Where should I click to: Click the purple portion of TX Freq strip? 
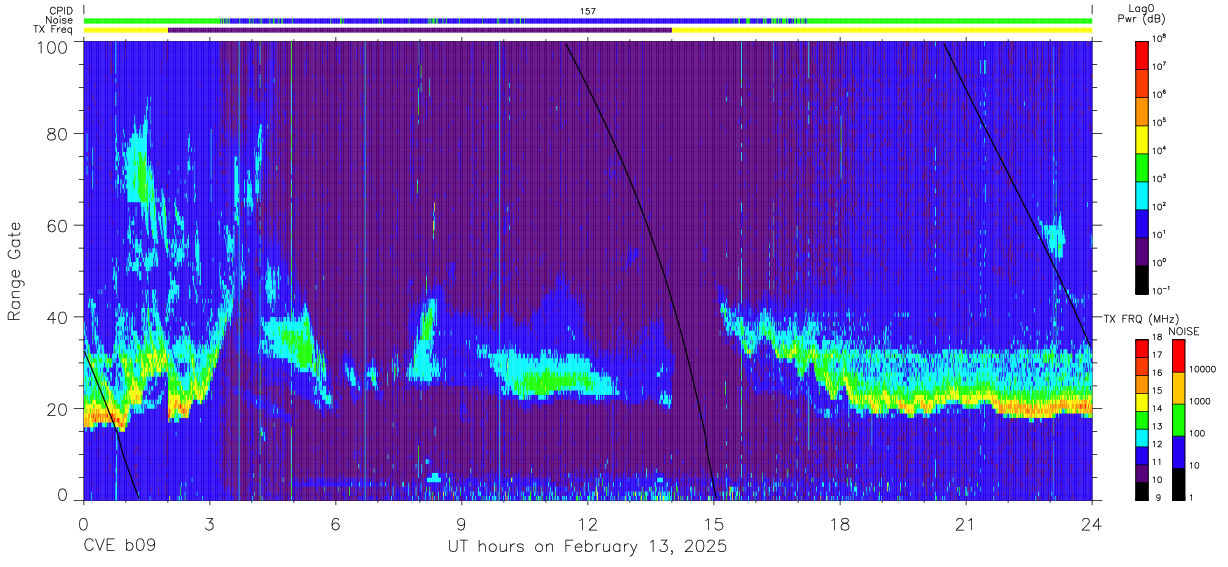coord(420,30)
